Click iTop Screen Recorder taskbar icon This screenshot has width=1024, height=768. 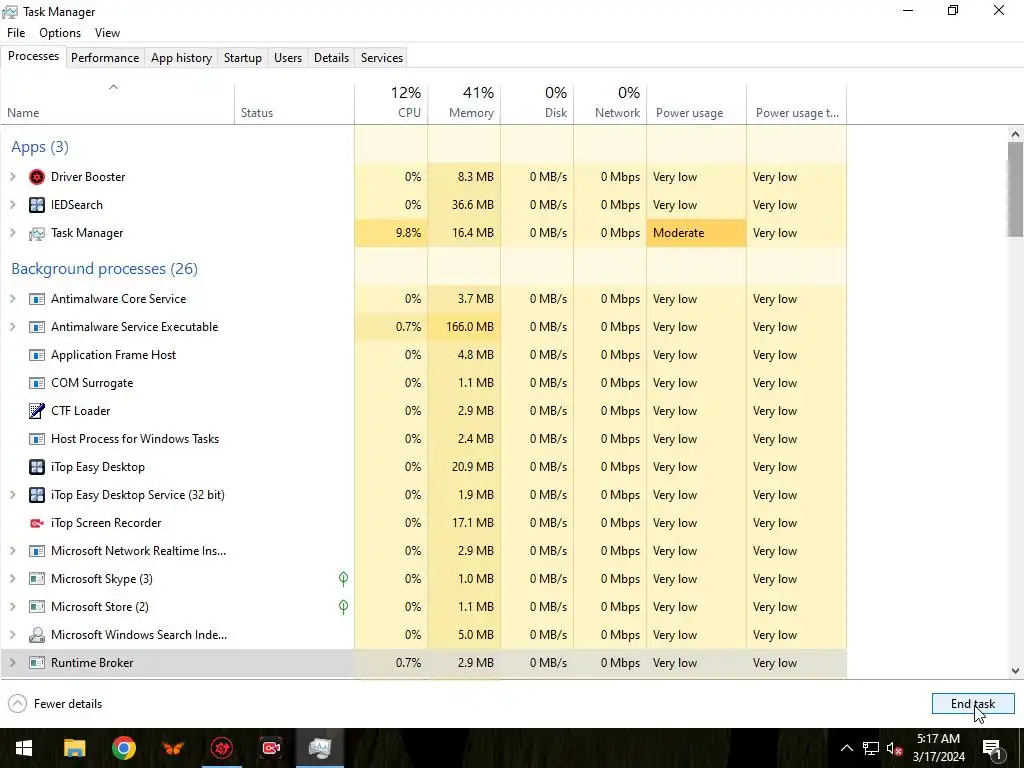(271, 748)
